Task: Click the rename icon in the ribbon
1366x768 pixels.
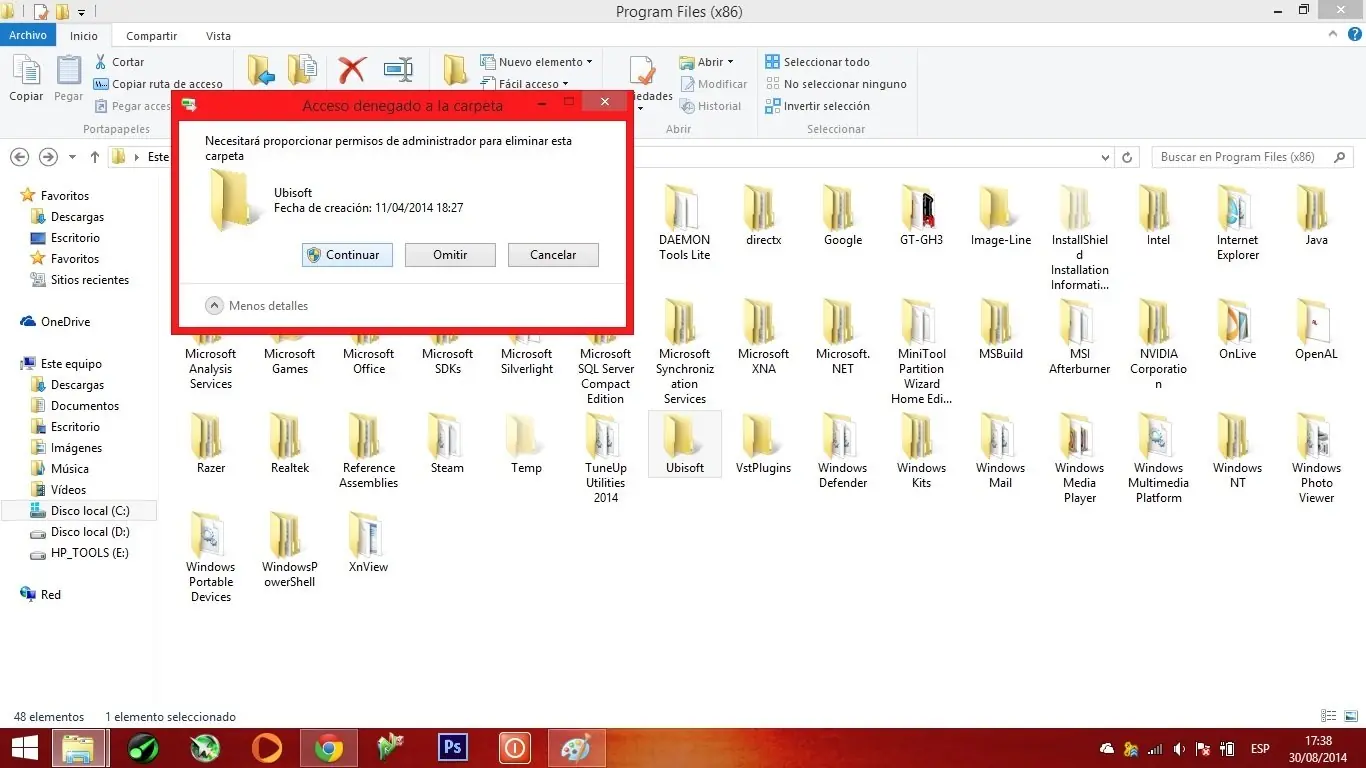Action: coord(398,70)
